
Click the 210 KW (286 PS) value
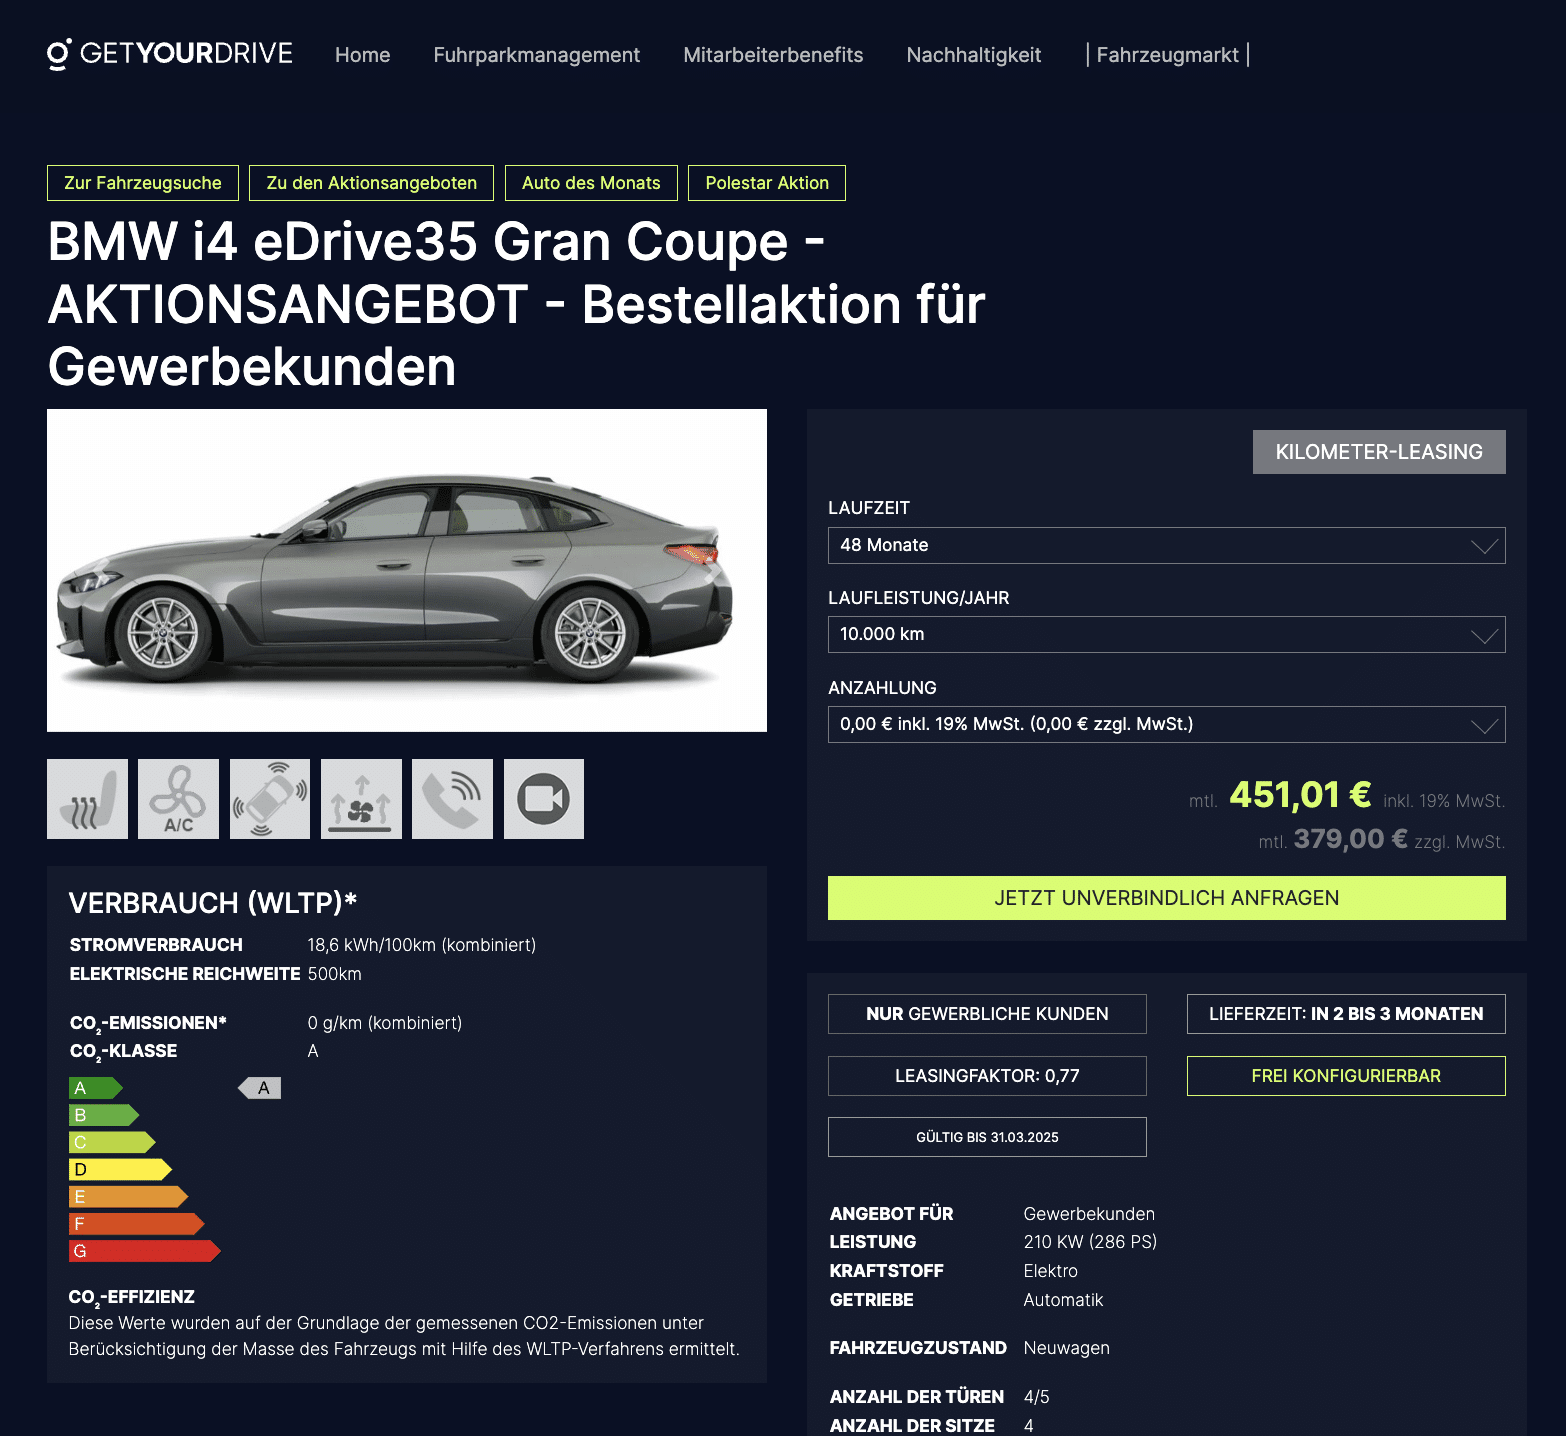pyautogui.click(x=1090, y=1242)
